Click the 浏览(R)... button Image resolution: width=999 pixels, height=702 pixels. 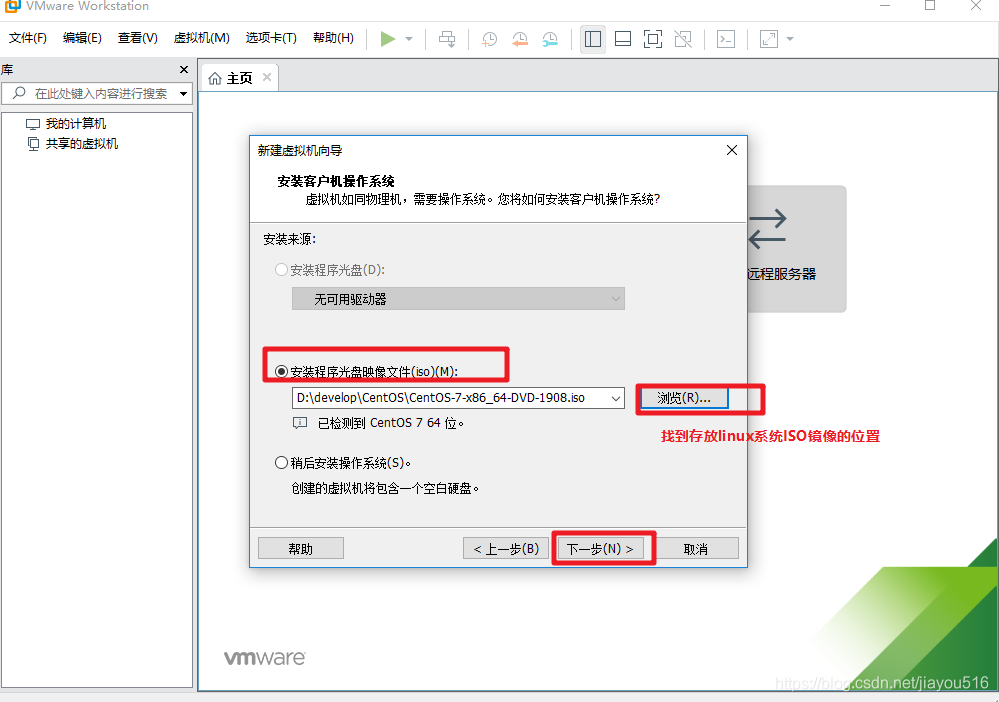pyautogui.click(x=684, y=398)
